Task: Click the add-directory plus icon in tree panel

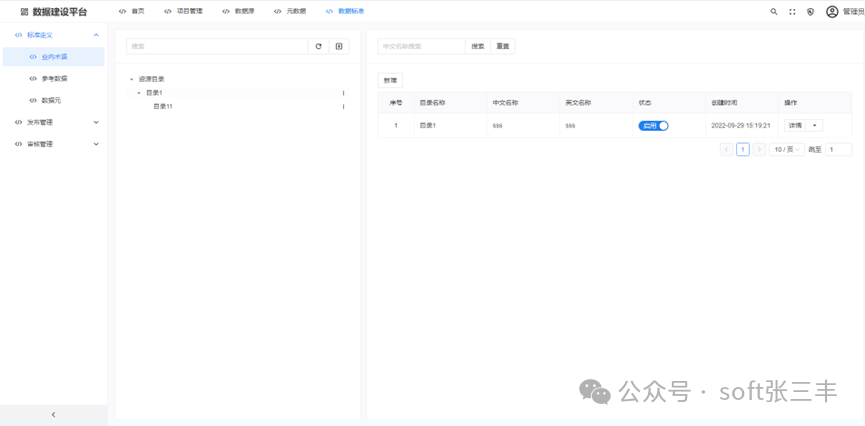Action: tap(339, 46)
